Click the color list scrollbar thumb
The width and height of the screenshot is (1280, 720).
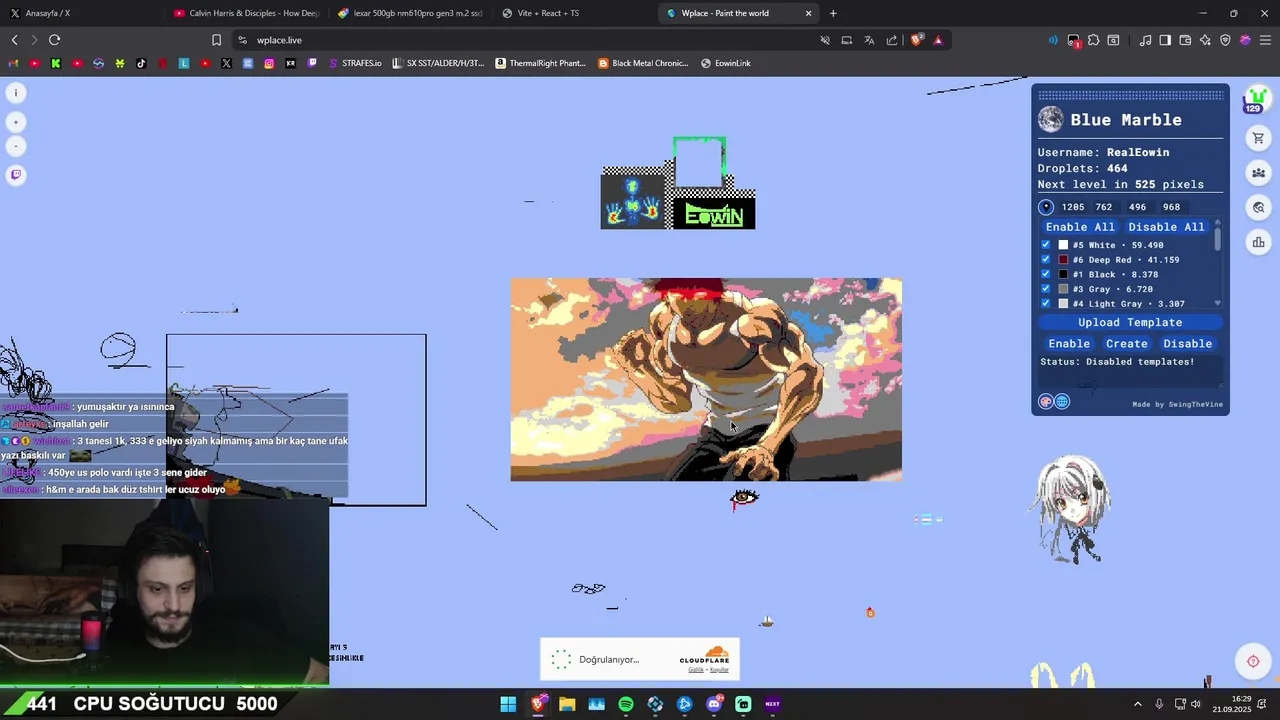(1218, 241)
